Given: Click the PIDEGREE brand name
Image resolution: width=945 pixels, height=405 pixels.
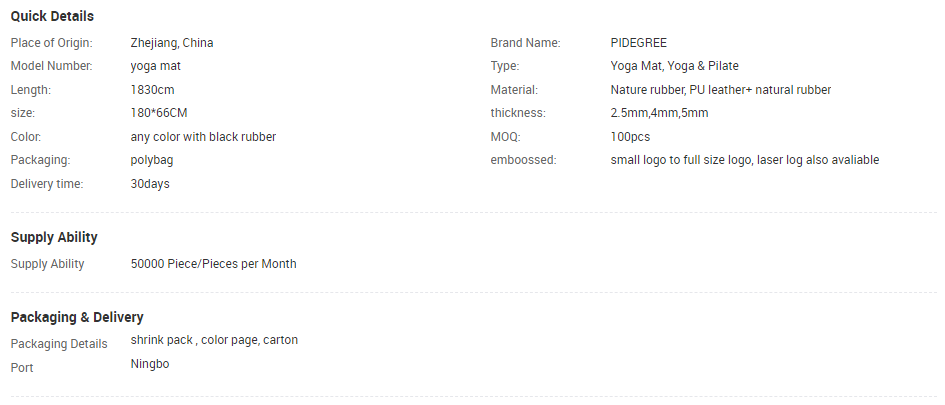Looking at the screenshot, I should click(x=638, y=43).
